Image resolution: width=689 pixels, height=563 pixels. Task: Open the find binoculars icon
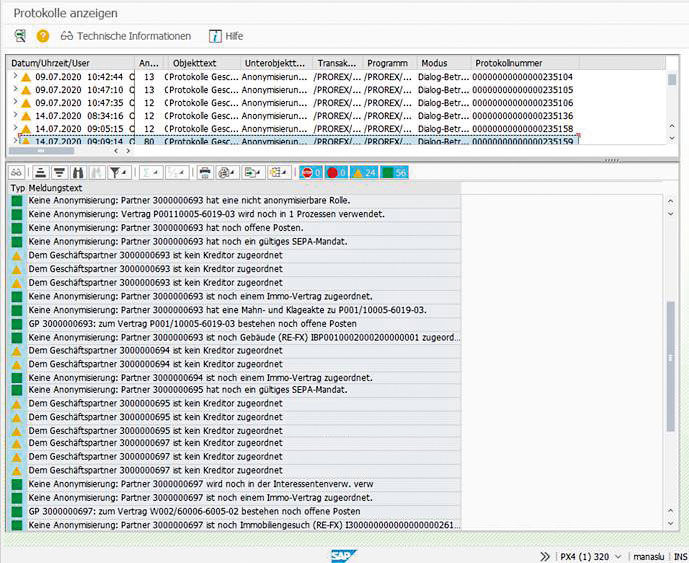(78, 172)
